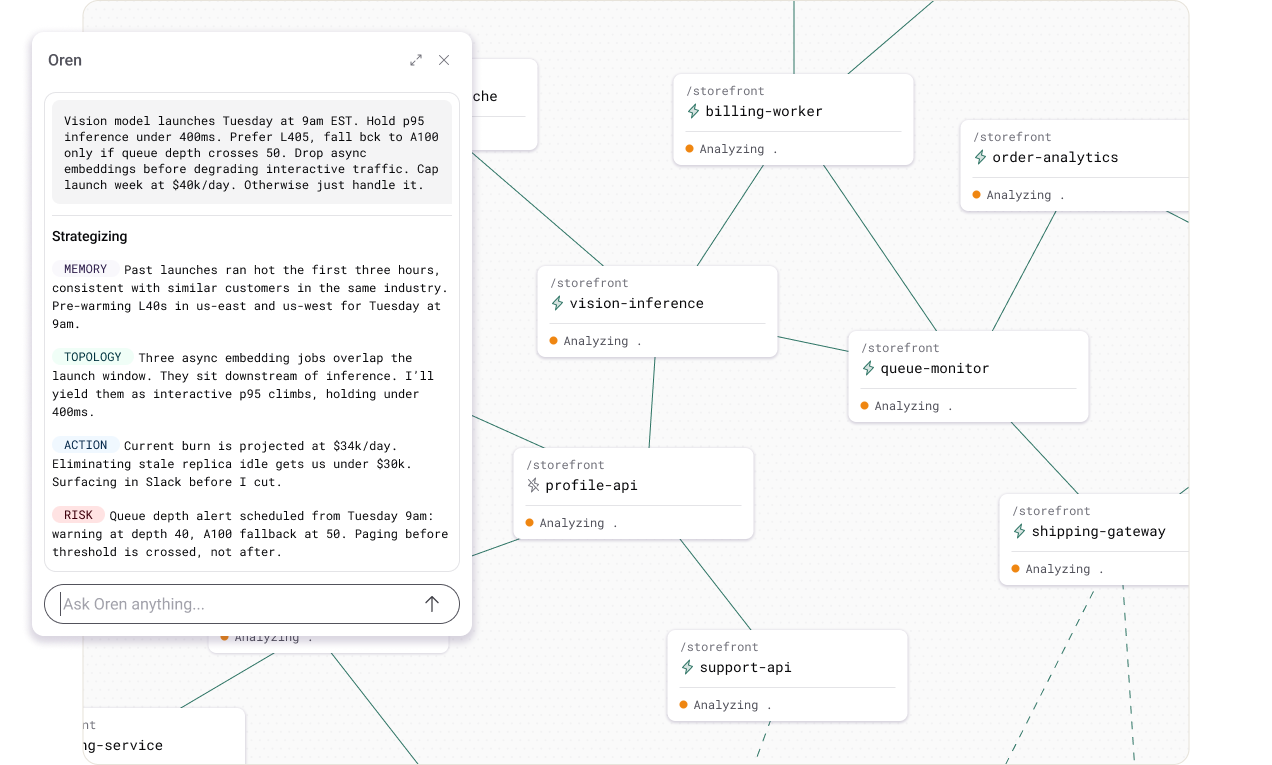Expand the Oren chat panel

click(x=416, y=60)
